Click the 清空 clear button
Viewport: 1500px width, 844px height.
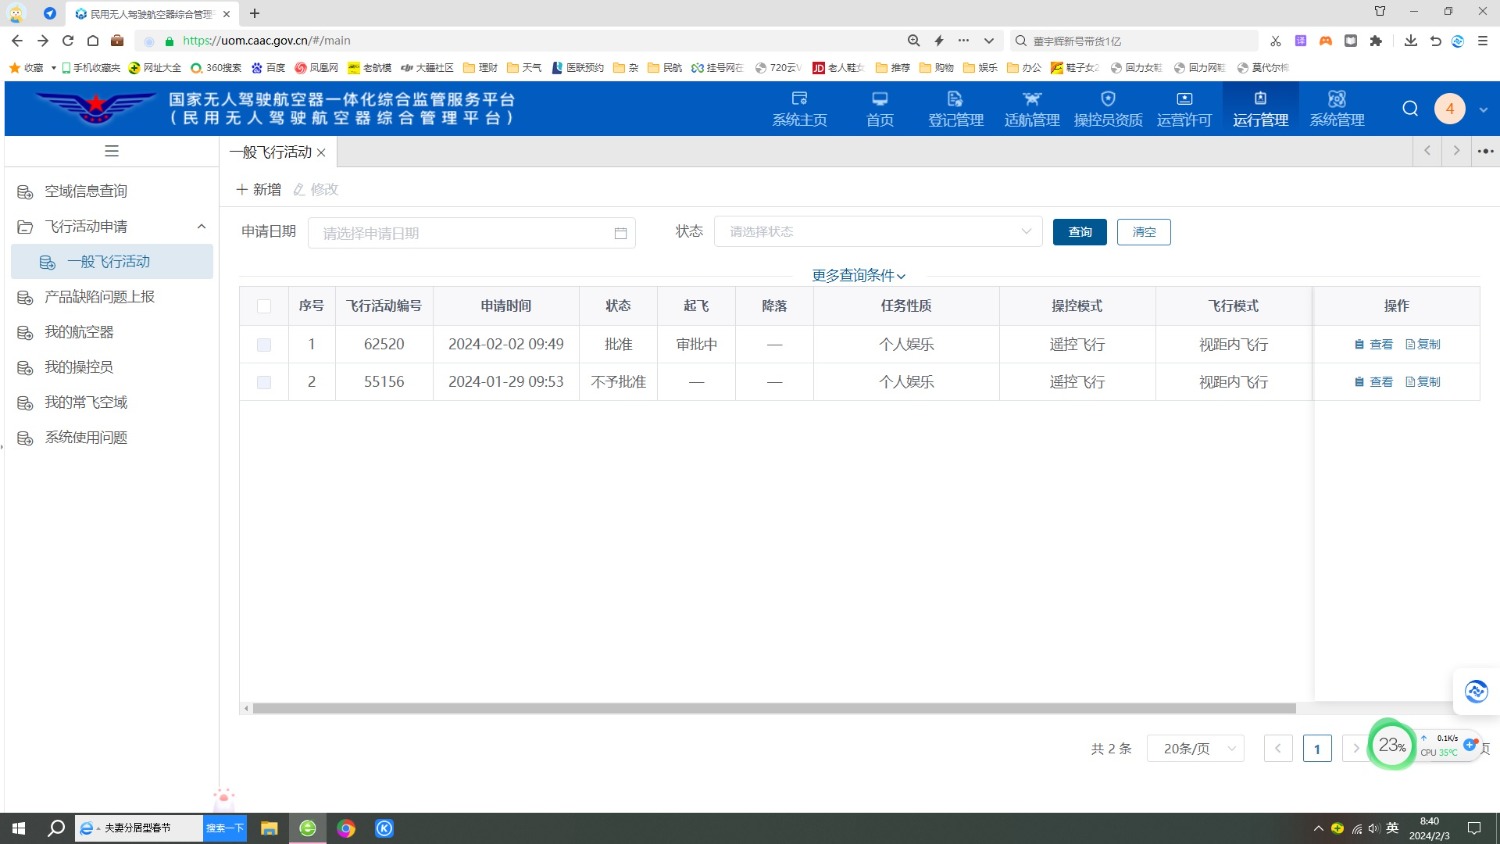coord(1144,232)
